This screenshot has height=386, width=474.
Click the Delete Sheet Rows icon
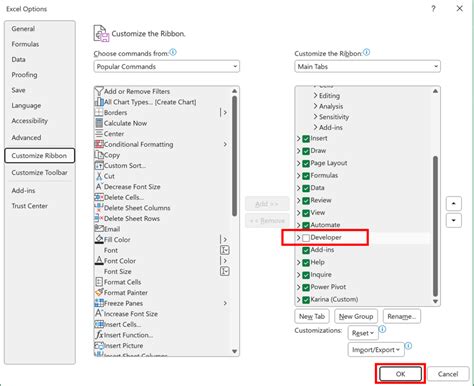99,219
